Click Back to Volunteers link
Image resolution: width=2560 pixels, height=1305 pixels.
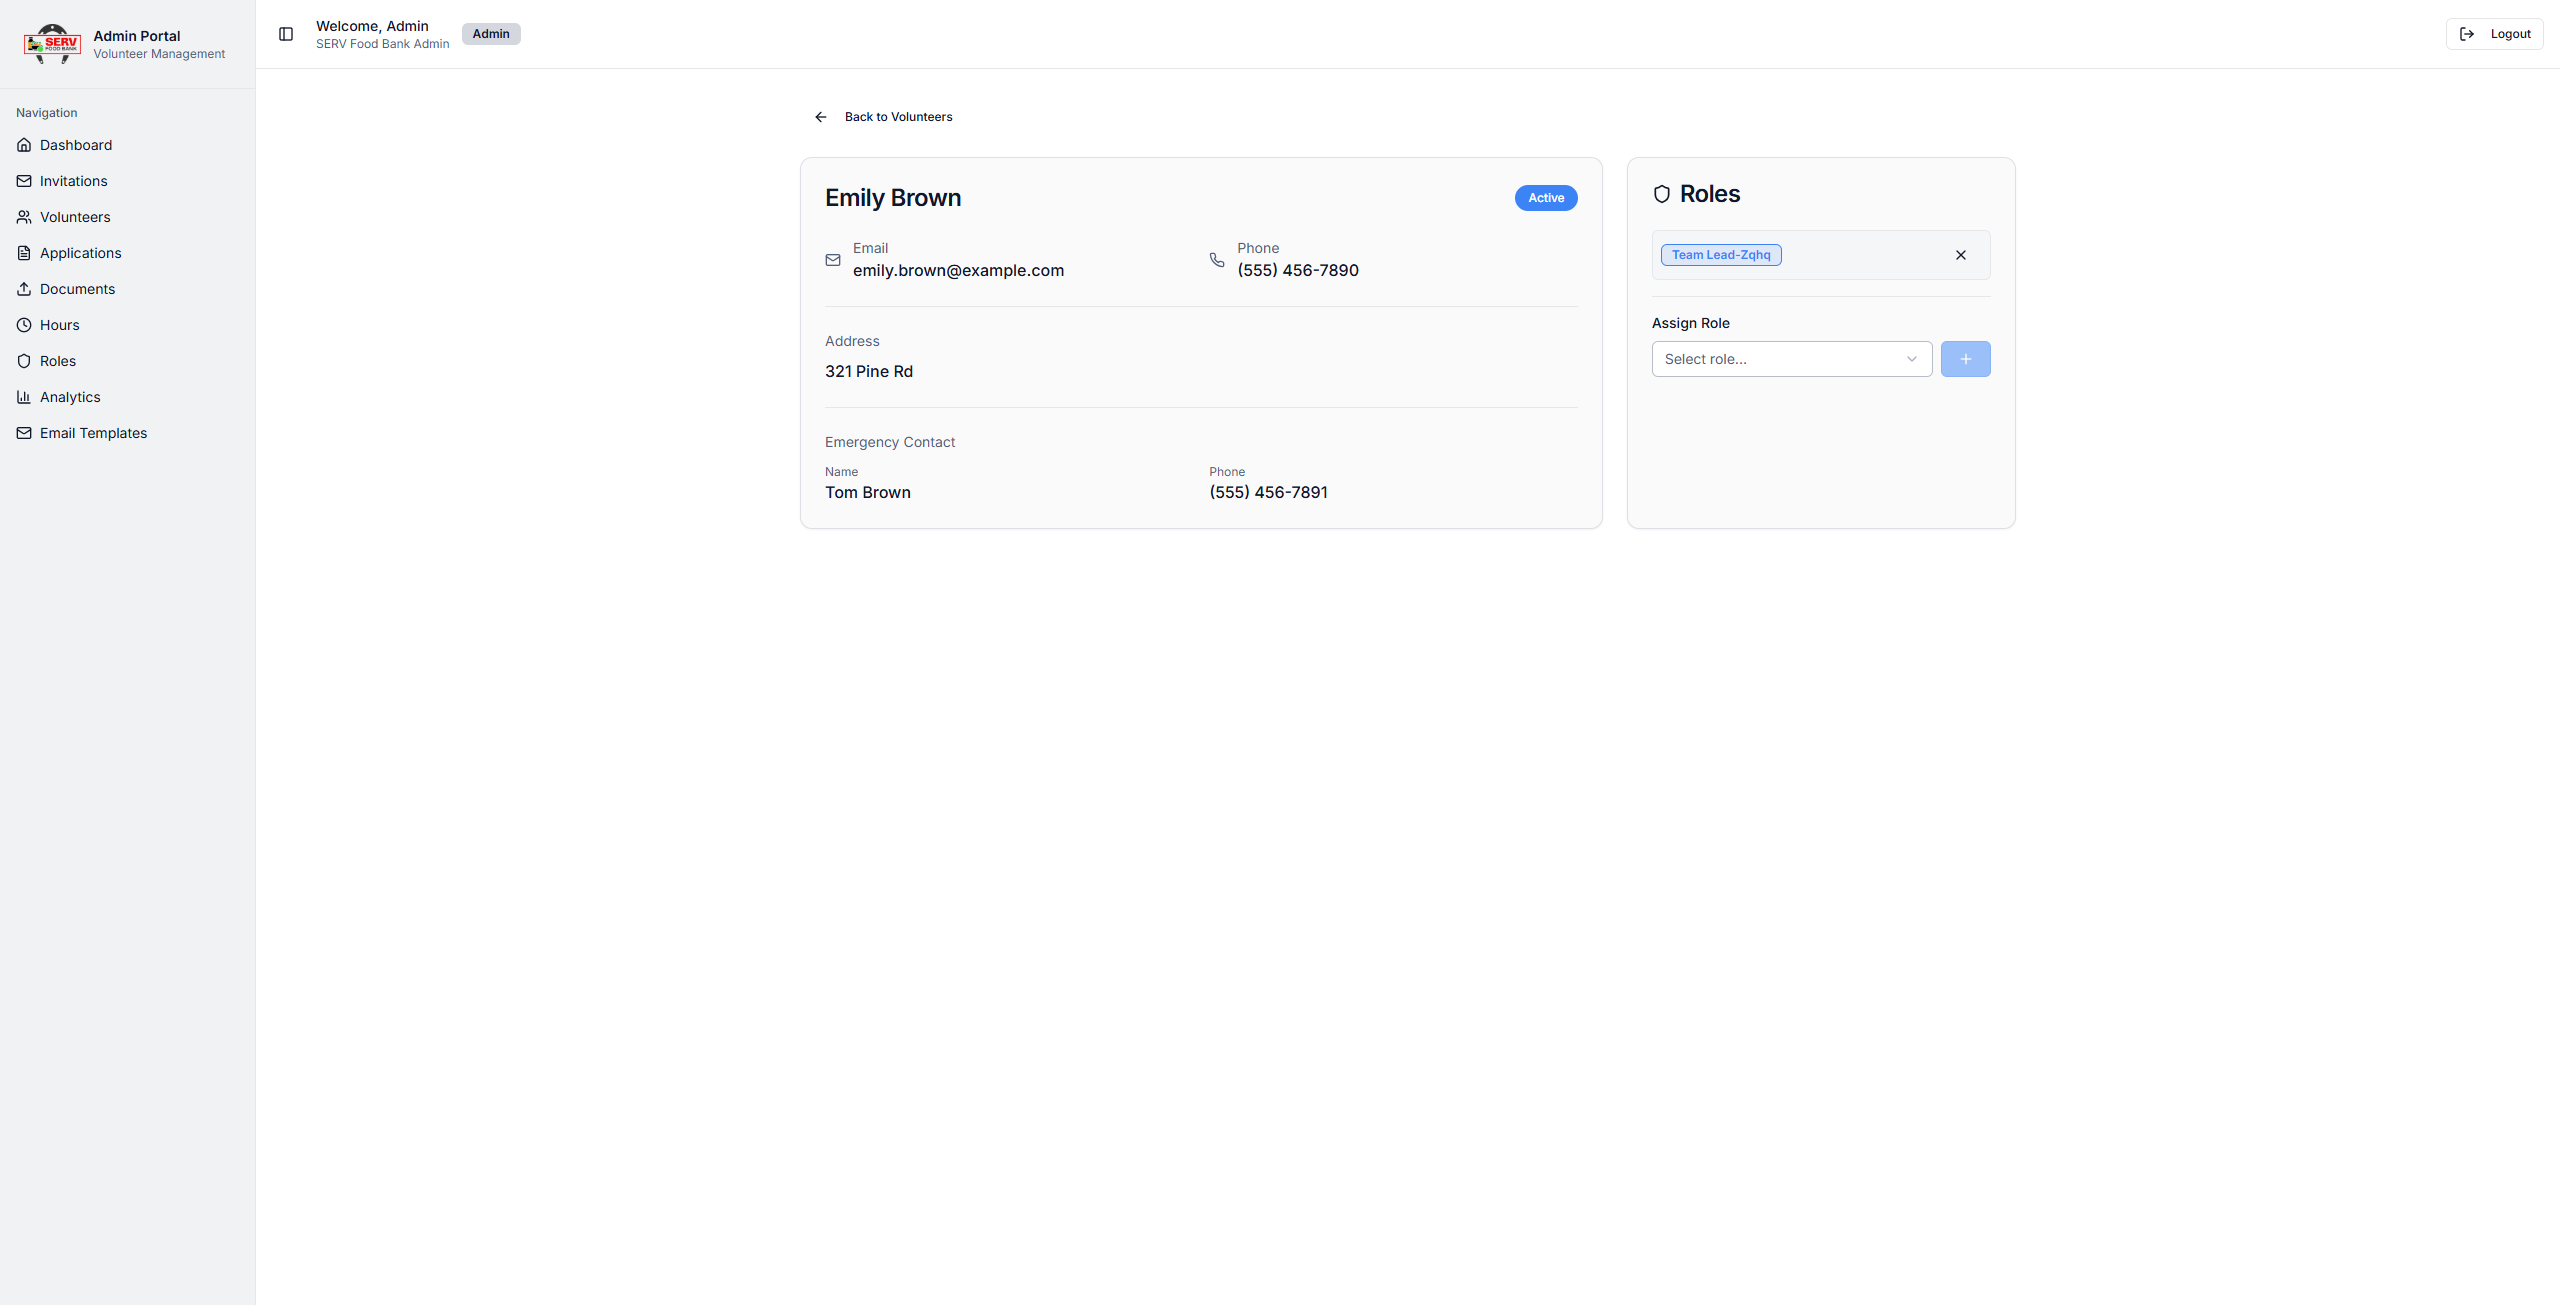898,117
